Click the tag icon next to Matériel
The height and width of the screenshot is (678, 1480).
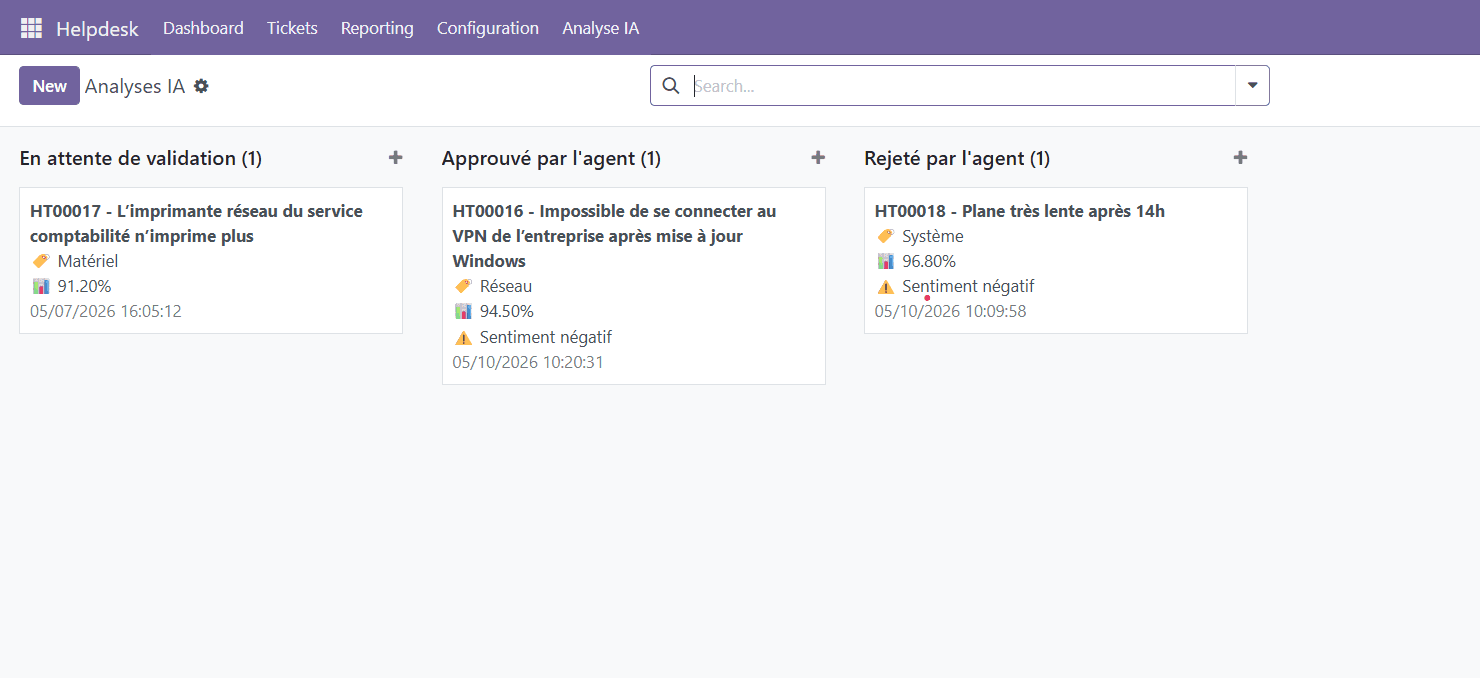point(41,261)
